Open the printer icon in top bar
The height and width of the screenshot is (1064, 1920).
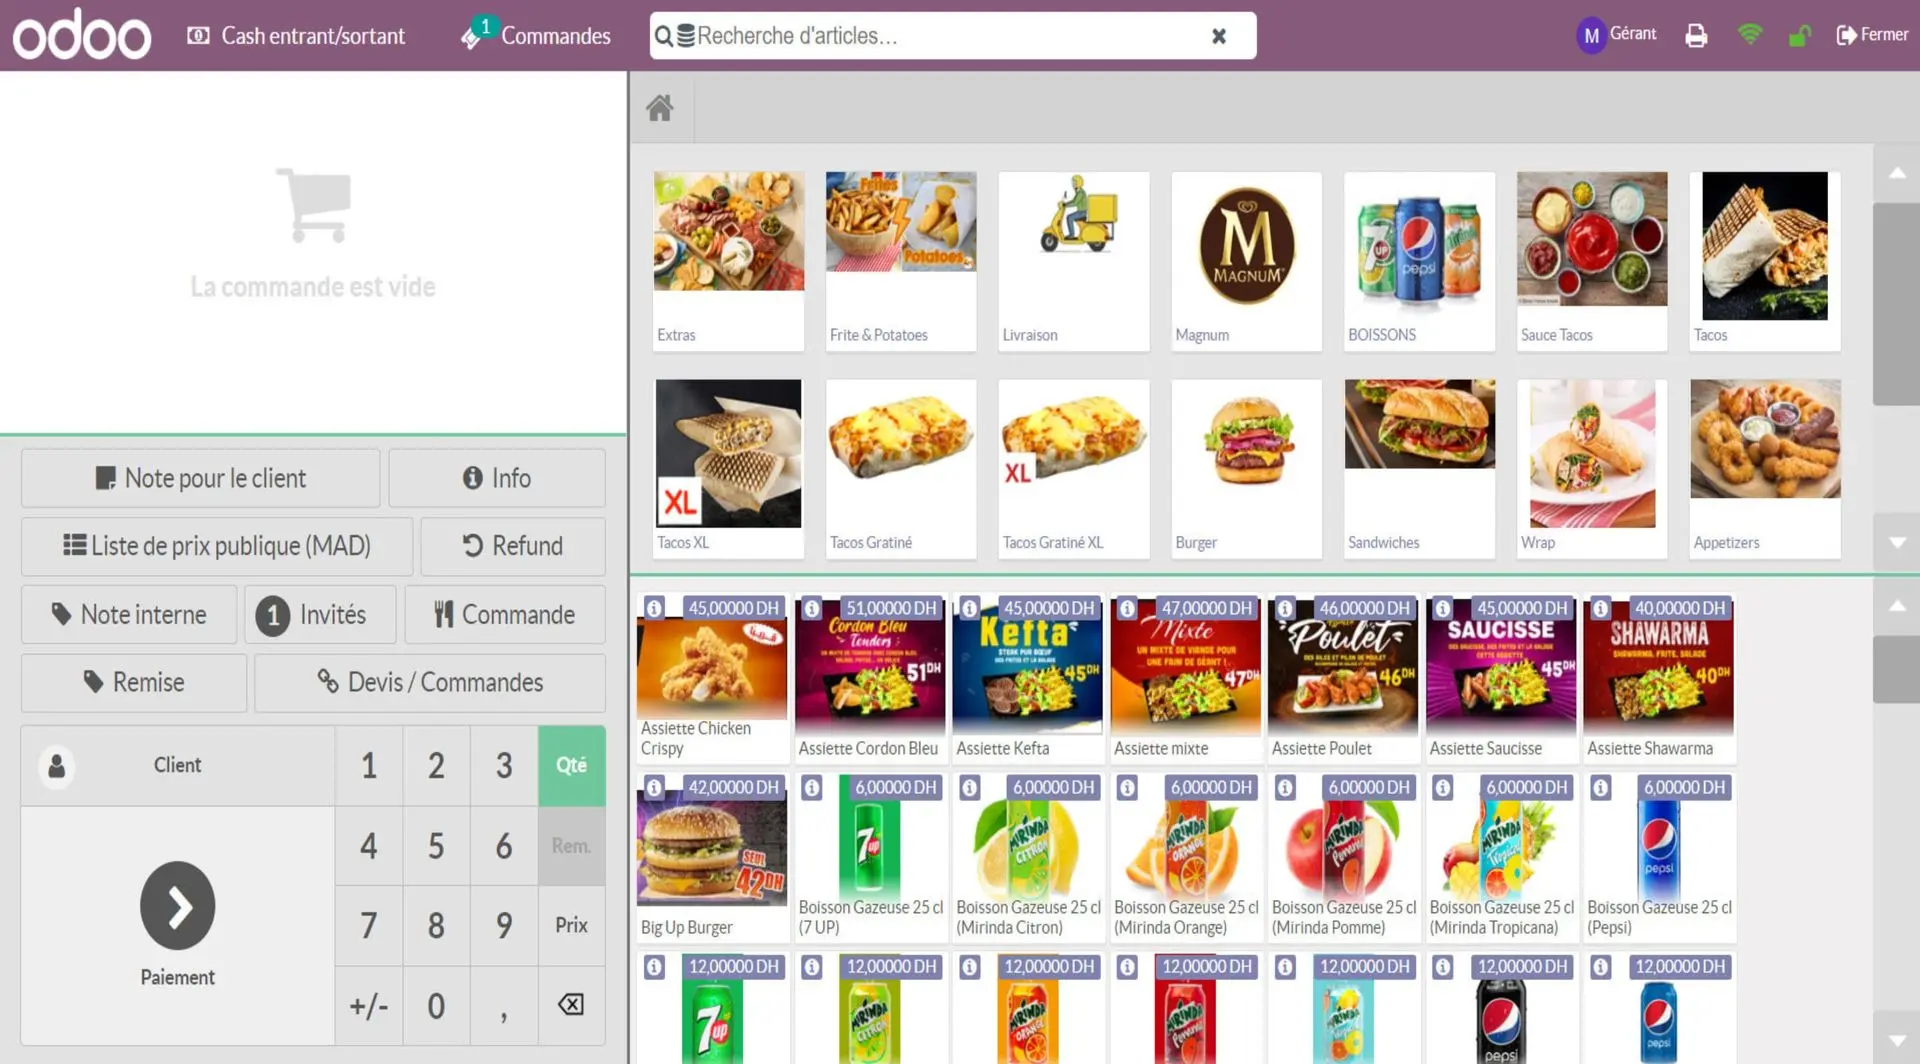tap(1696, 36)
